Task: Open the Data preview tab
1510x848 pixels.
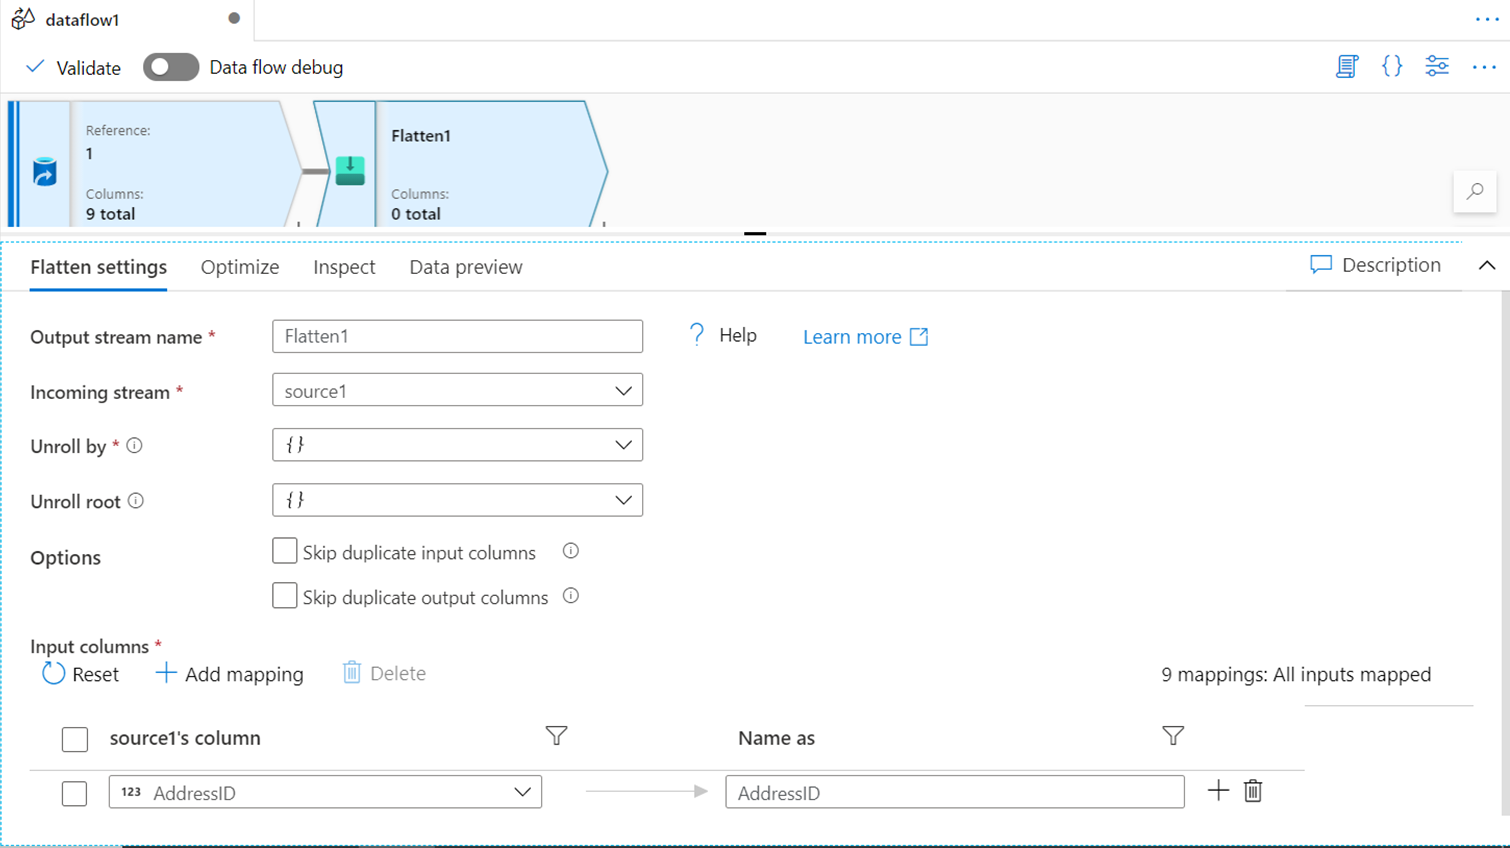Action: coord(465,267)
